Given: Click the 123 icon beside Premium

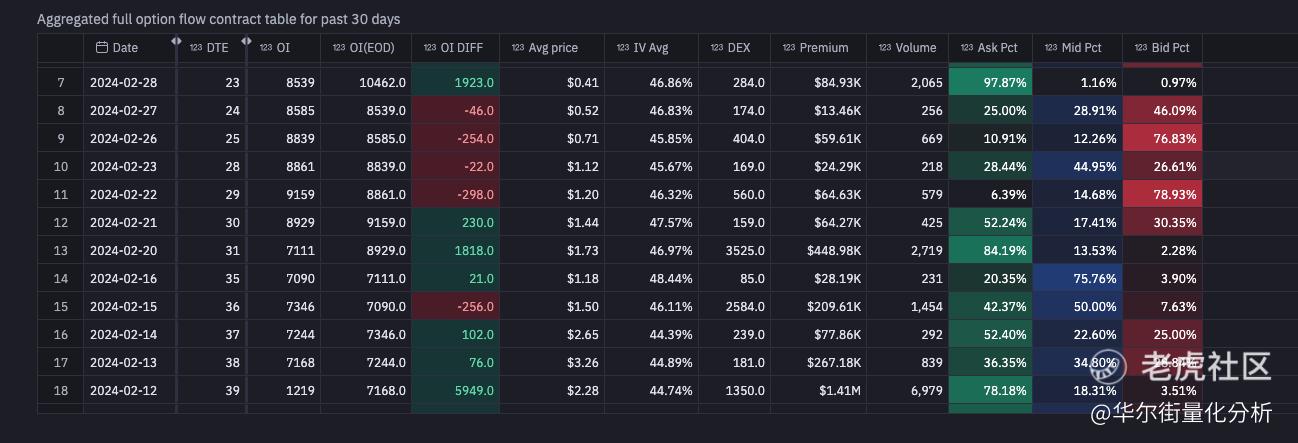Looking at the screenshot, I should (x=789, y=48).
